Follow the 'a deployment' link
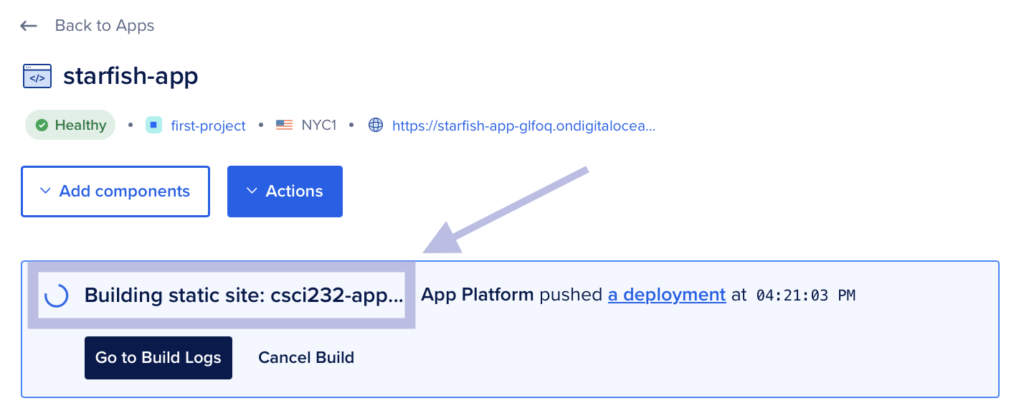The width and height of the screenshot is (1024, 416). (x=666, y=295)
